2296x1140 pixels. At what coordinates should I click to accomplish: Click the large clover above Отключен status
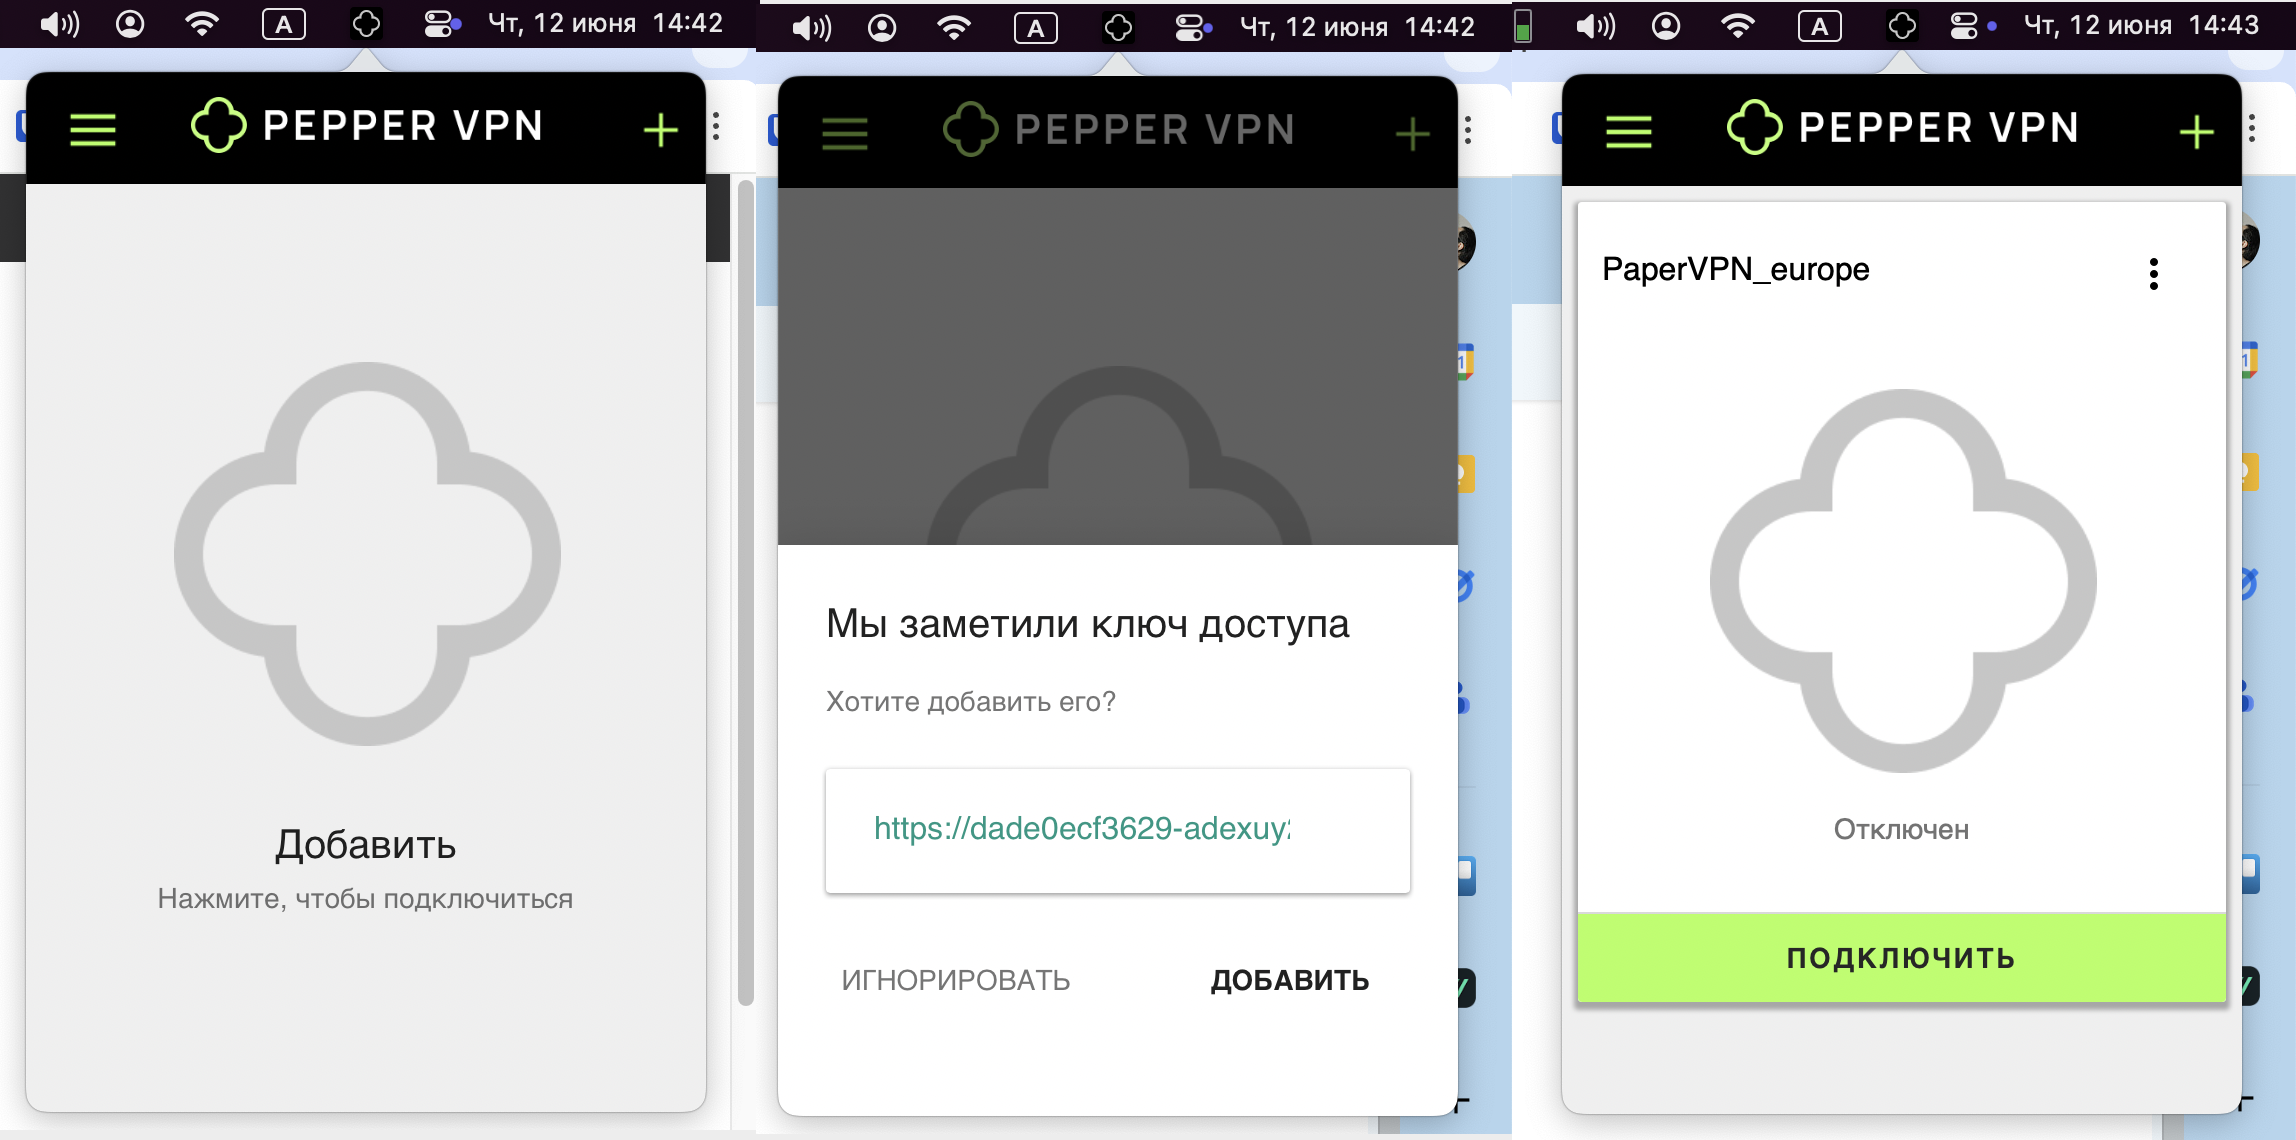pos(1902,580)
